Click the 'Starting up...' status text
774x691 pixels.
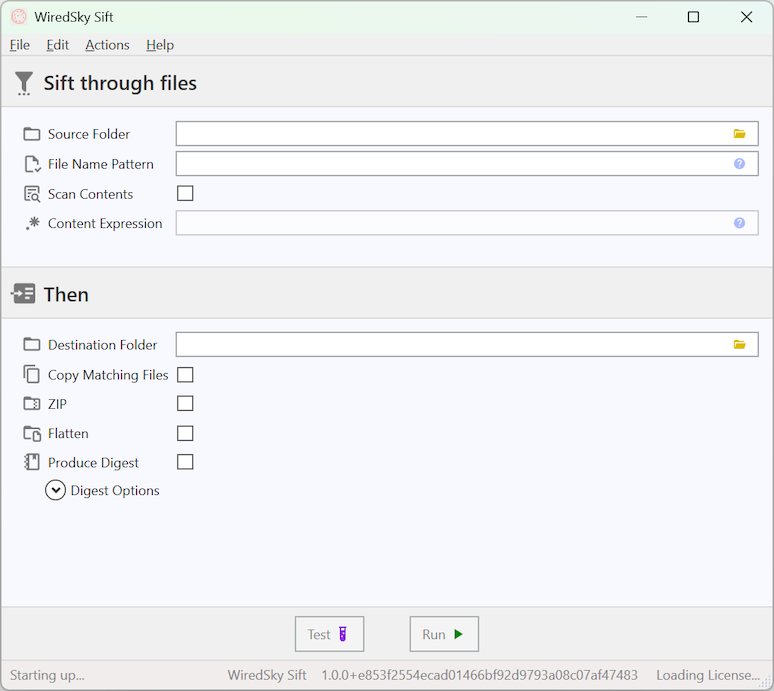[x=47, y=675]
